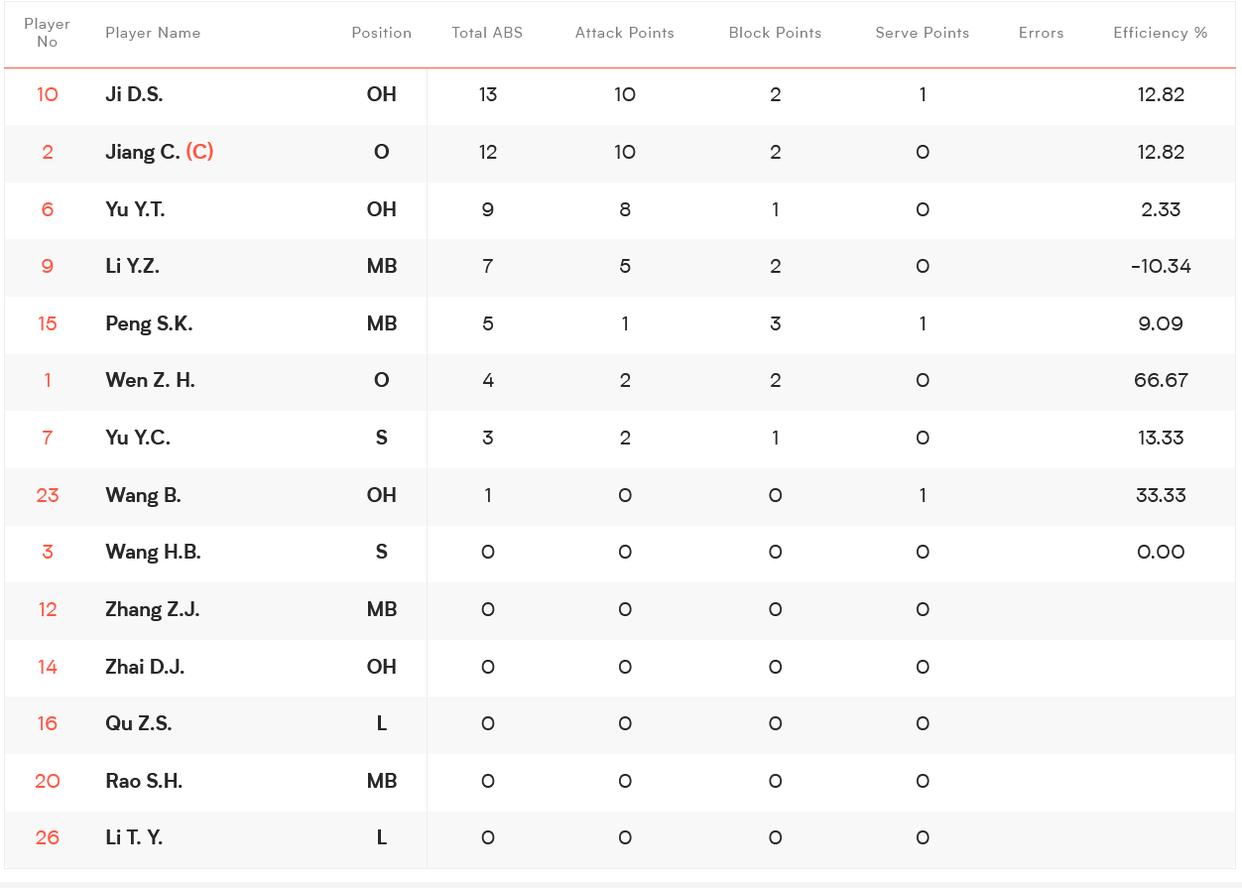Select Zhang Z.J. row name
The image size is (1242, 888).
coord(152,609)
